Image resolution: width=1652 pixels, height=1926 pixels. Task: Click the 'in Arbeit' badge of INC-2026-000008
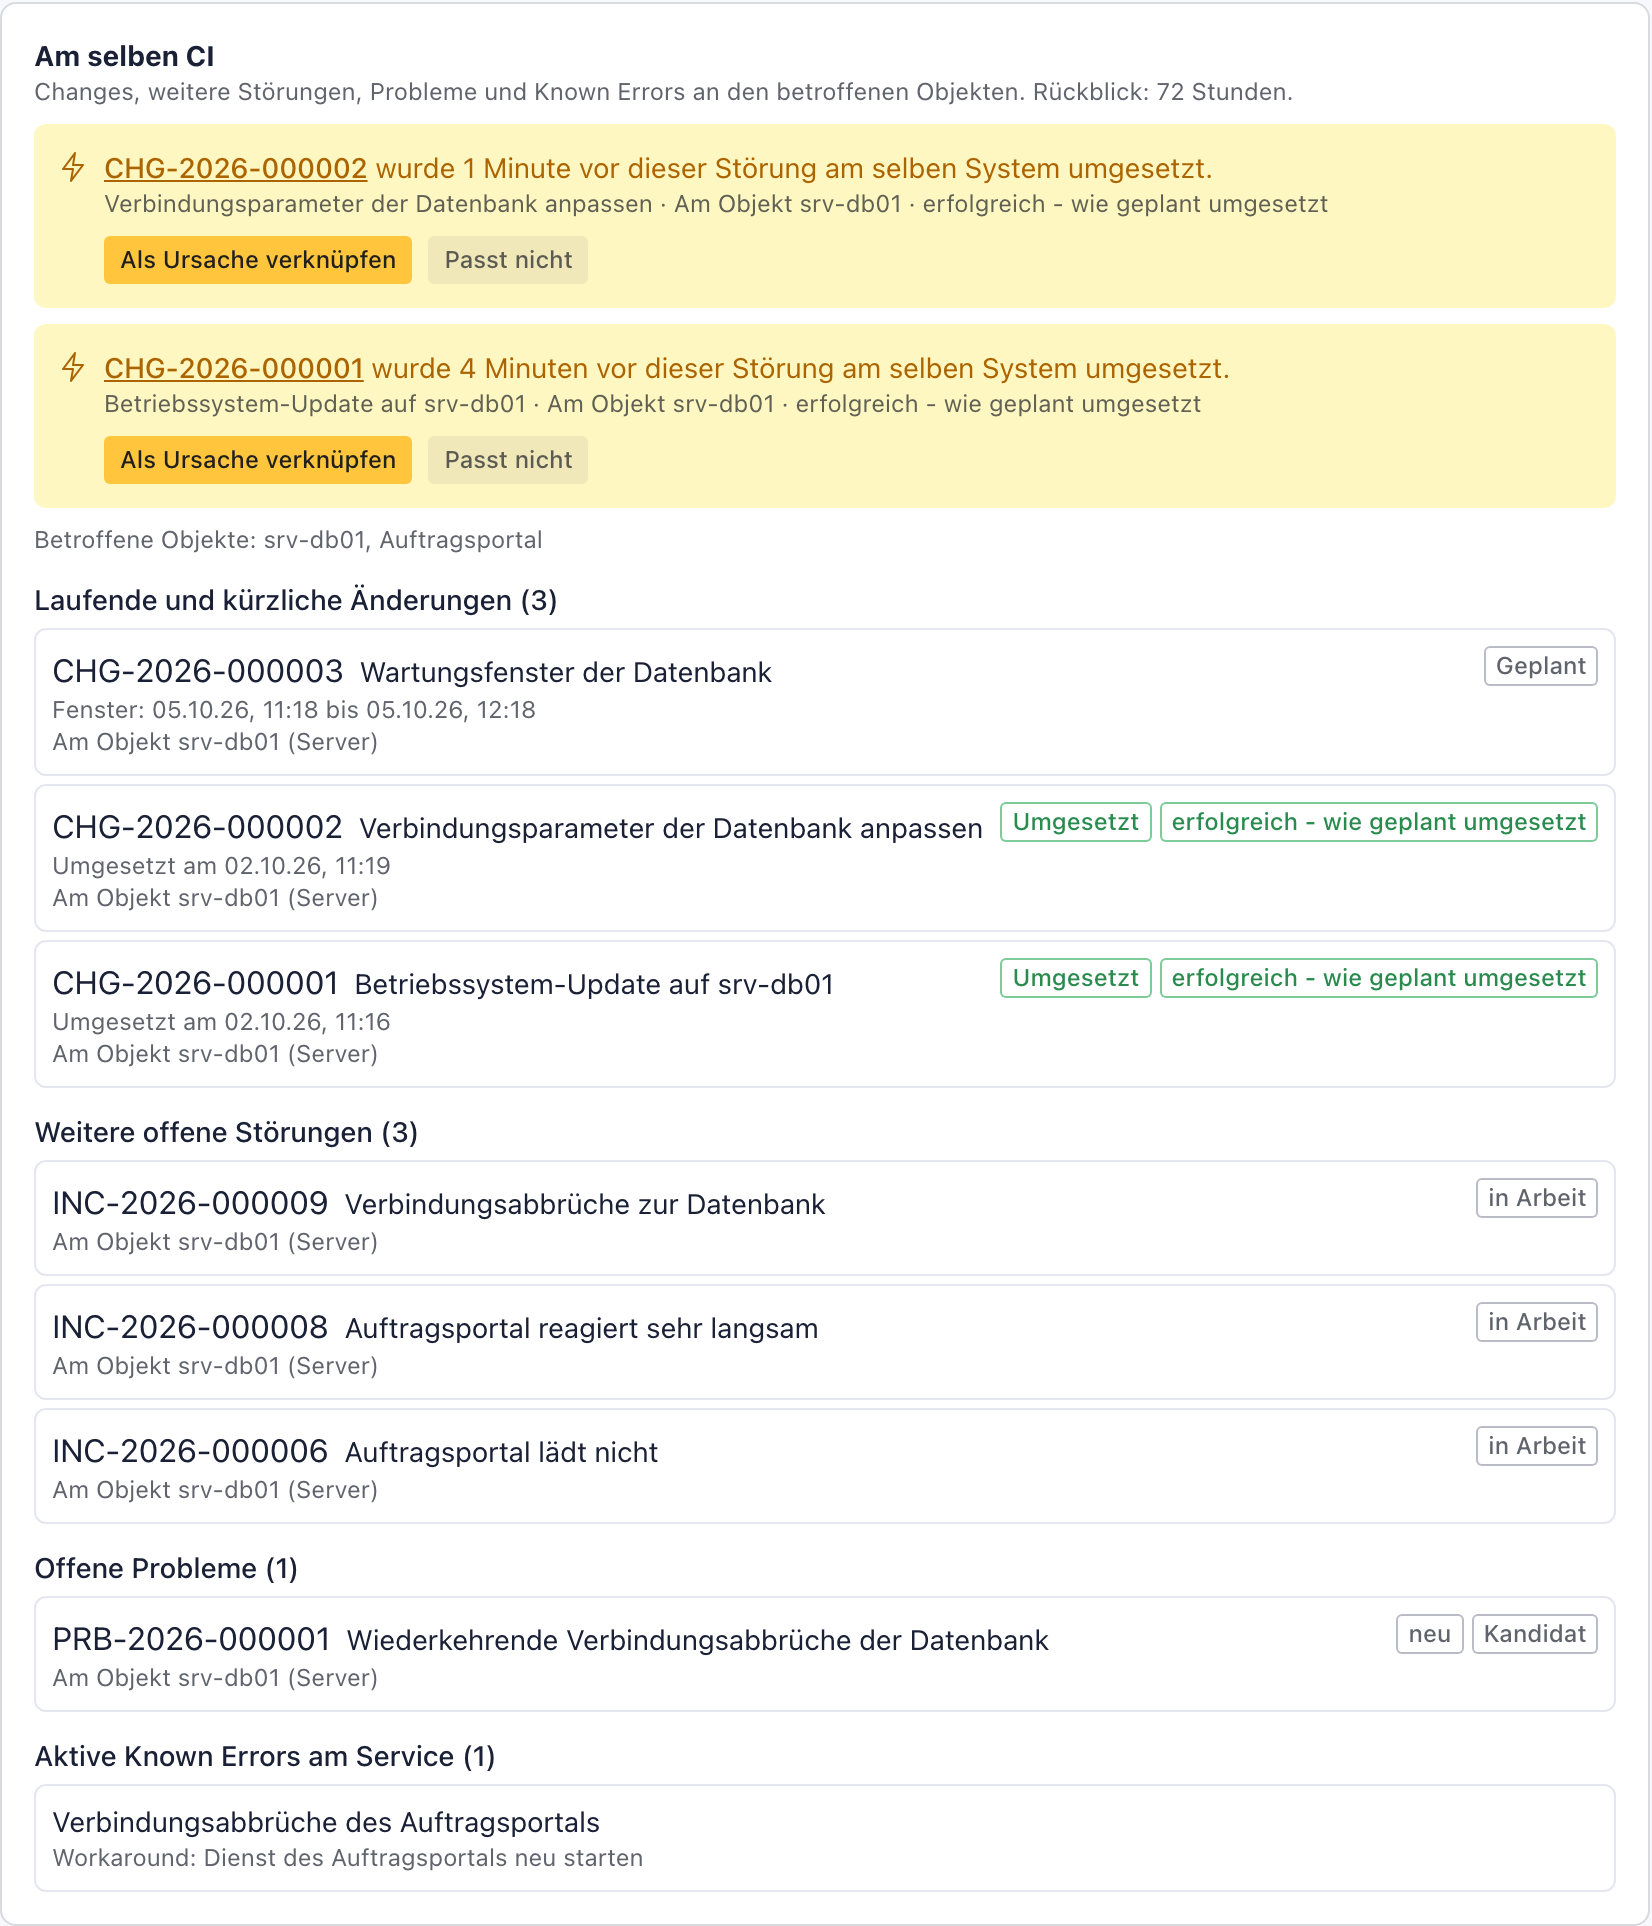pos(1536,1322)
